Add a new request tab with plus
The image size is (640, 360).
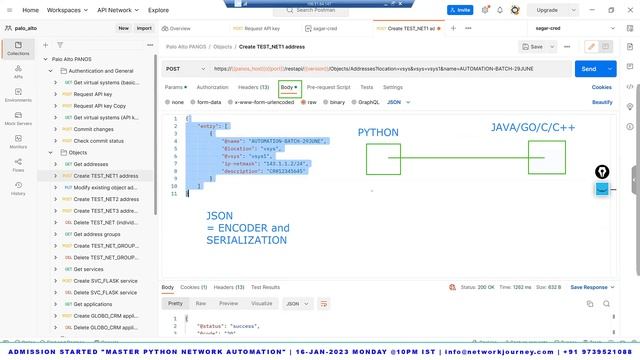tap(453, 28)
